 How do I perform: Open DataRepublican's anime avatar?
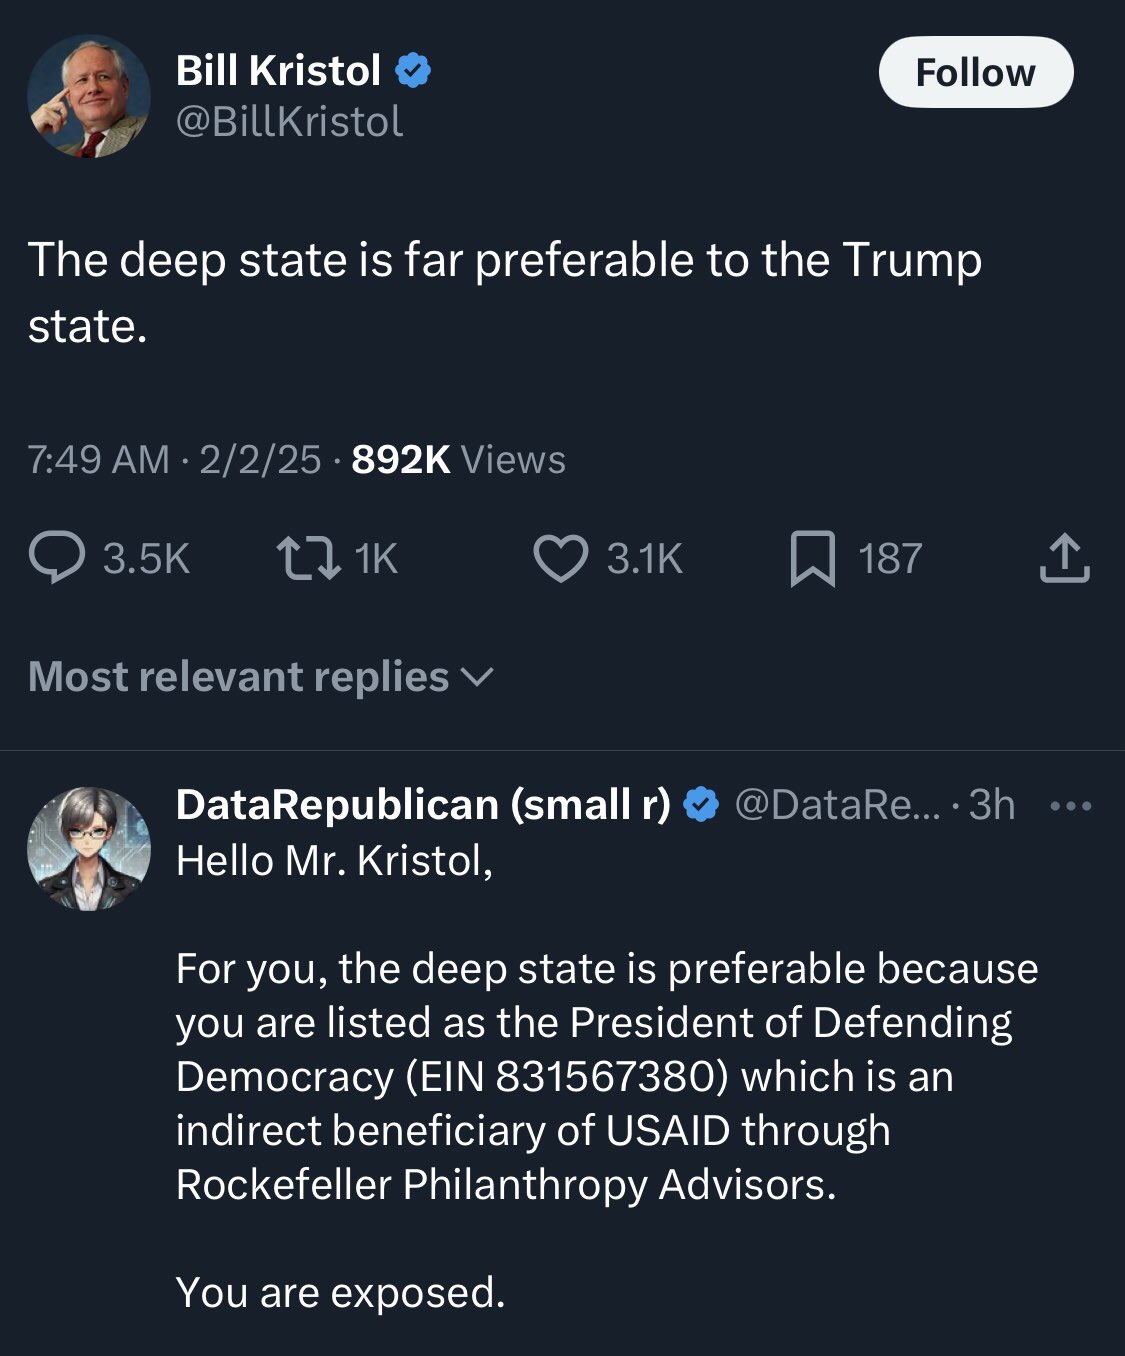click(x=88, y=849)
